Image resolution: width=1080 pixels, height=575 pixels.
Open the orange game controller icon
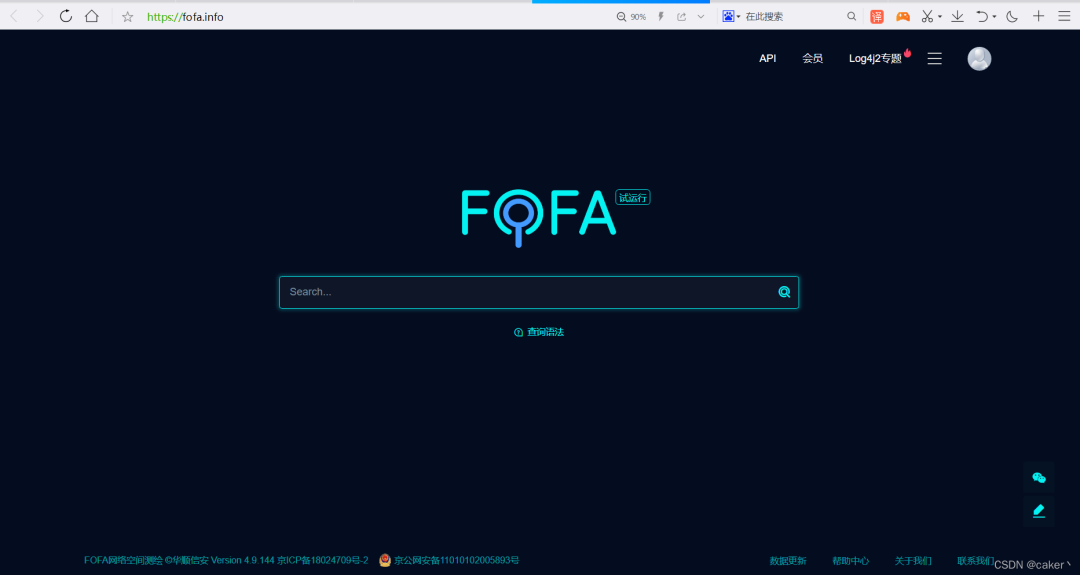pos(902,17)
